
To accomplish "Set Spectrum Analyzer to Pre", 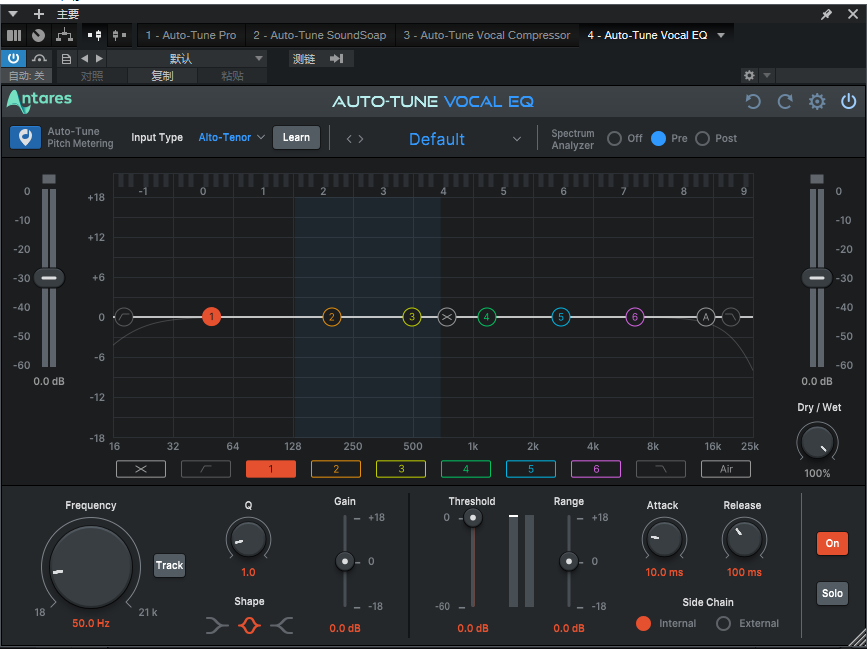I will (x=658, y=139).
